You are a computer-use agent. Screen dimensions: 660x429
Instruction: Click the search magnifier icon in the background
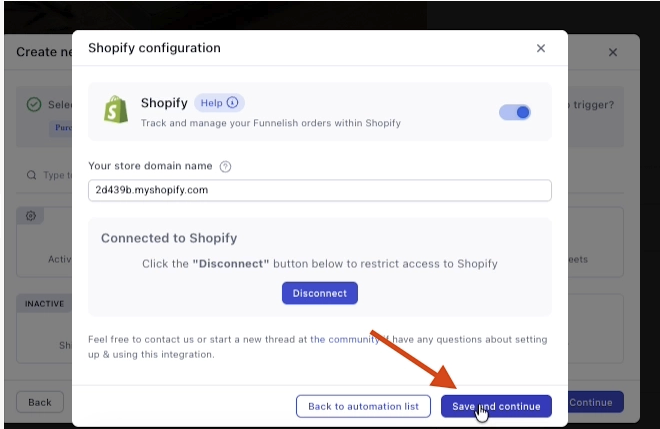(33, 175)
